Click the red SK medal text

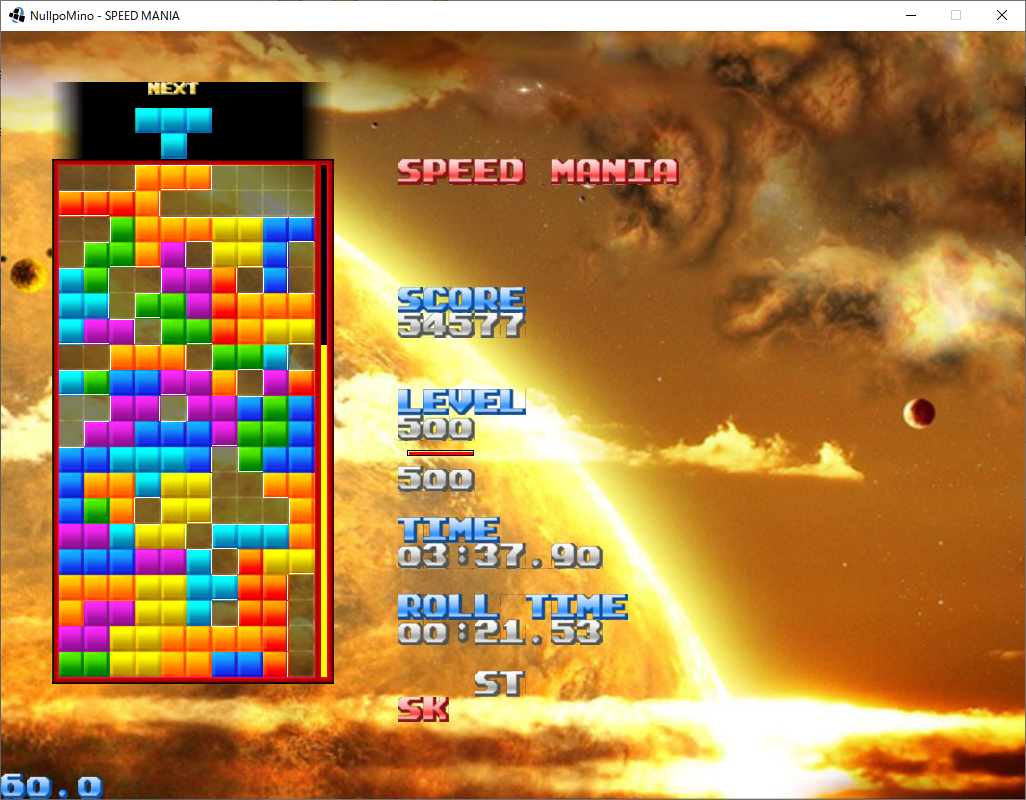423,709
